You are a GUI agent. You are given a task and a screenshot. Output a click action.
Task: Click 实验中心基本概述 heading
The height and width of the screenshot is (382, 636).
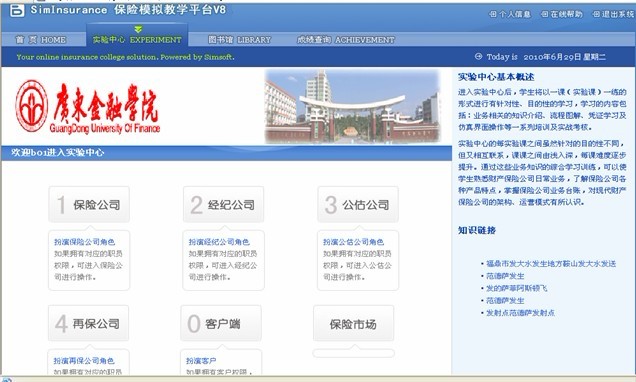[496, 77]
